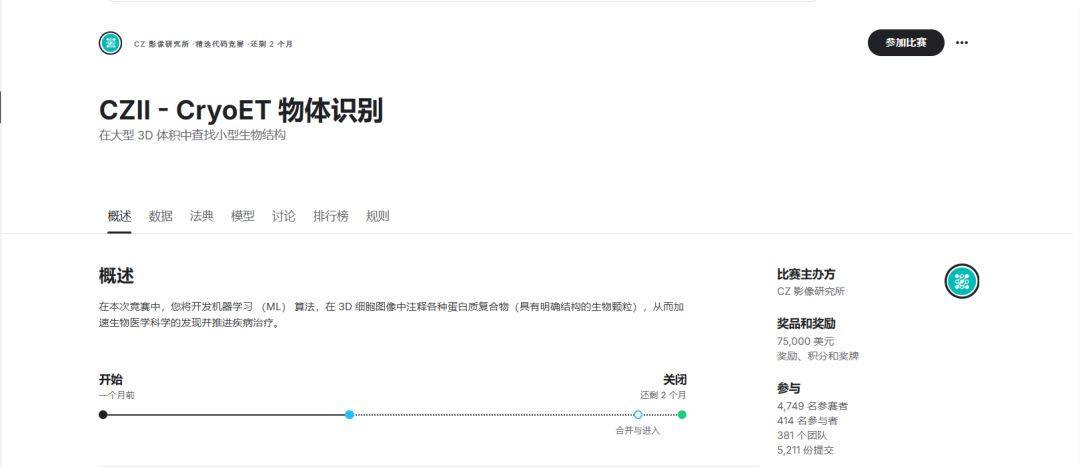Viewport: 1080px width, 467px height.
Task: Click the black start dot on timeline
Action: coord(103,415)
